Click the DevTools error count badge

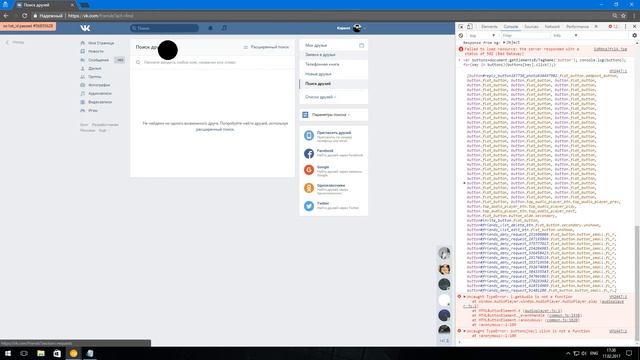(613, 27)
